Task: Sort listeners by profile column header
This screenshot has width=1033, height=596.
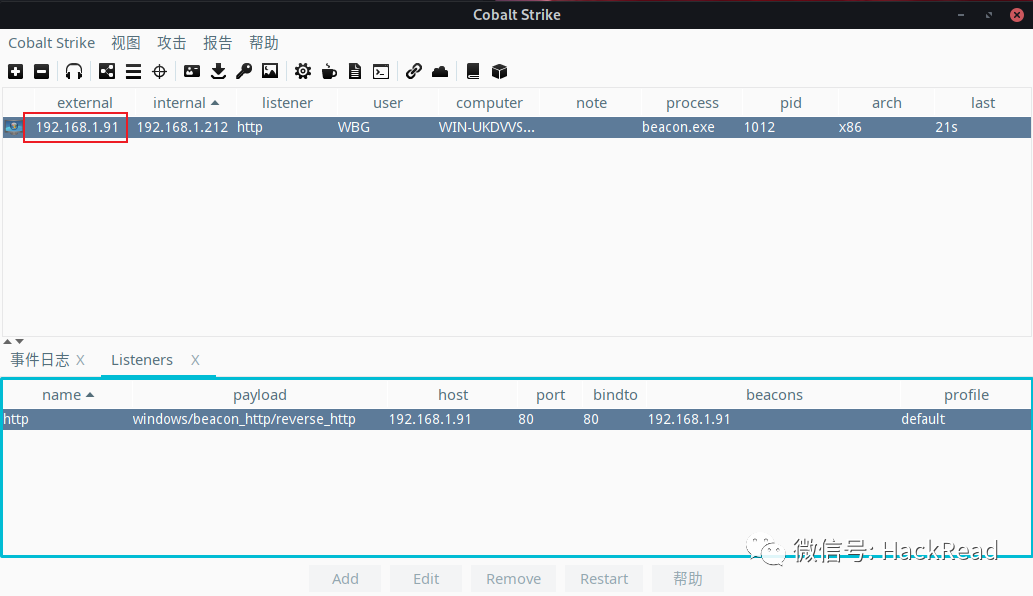Action: click(966, 394)
